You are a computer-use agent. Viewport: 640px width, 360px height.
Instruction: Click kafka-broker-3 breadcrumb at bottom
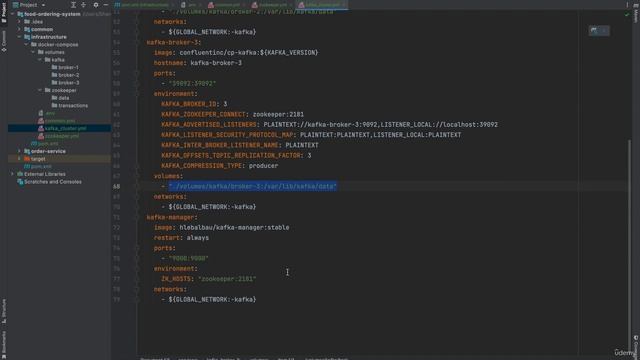223,358
